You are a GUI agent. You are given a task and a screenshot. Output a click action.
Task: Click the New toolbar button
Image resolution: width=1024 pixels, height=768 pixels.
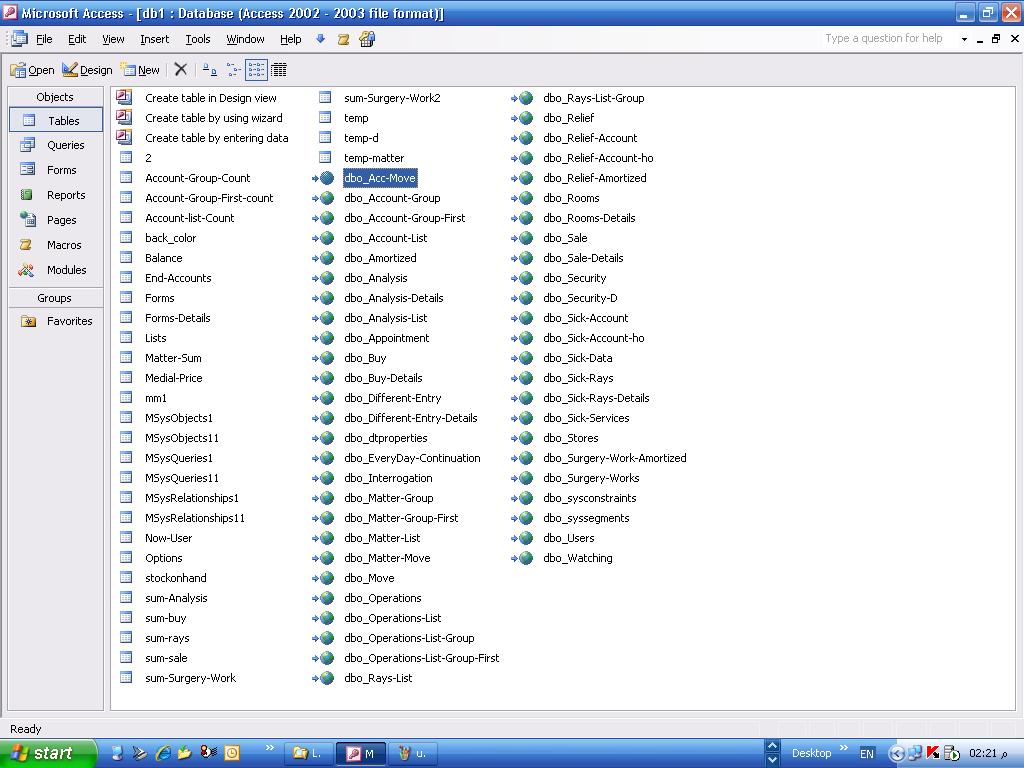[140, 70]
